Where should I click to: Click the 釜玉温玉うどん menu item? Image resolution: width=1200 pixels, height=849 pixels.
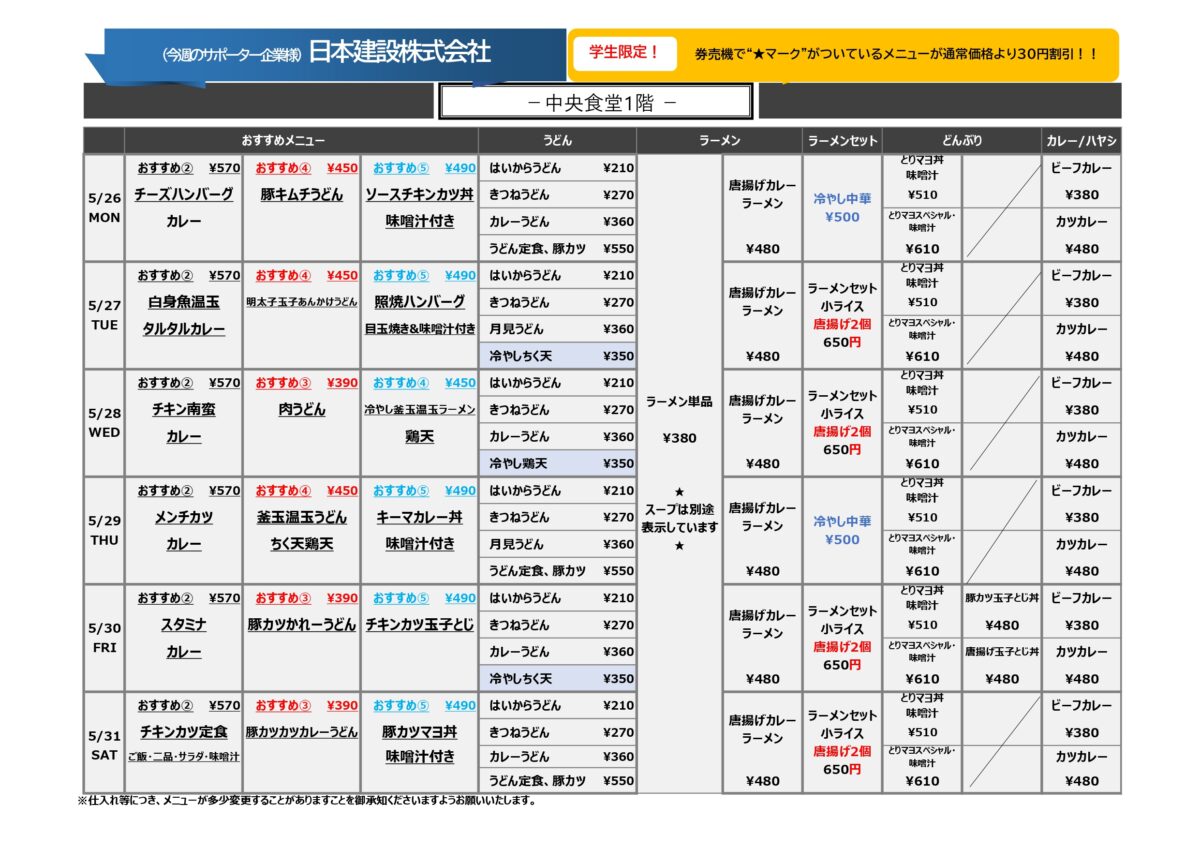[x=302, y=517]
